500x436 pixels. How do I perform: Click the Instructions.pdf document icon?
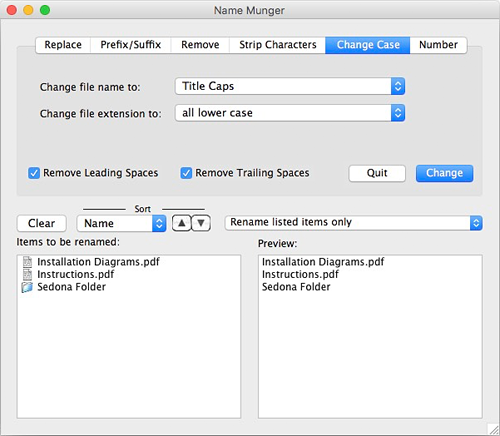tap(27, 275)
